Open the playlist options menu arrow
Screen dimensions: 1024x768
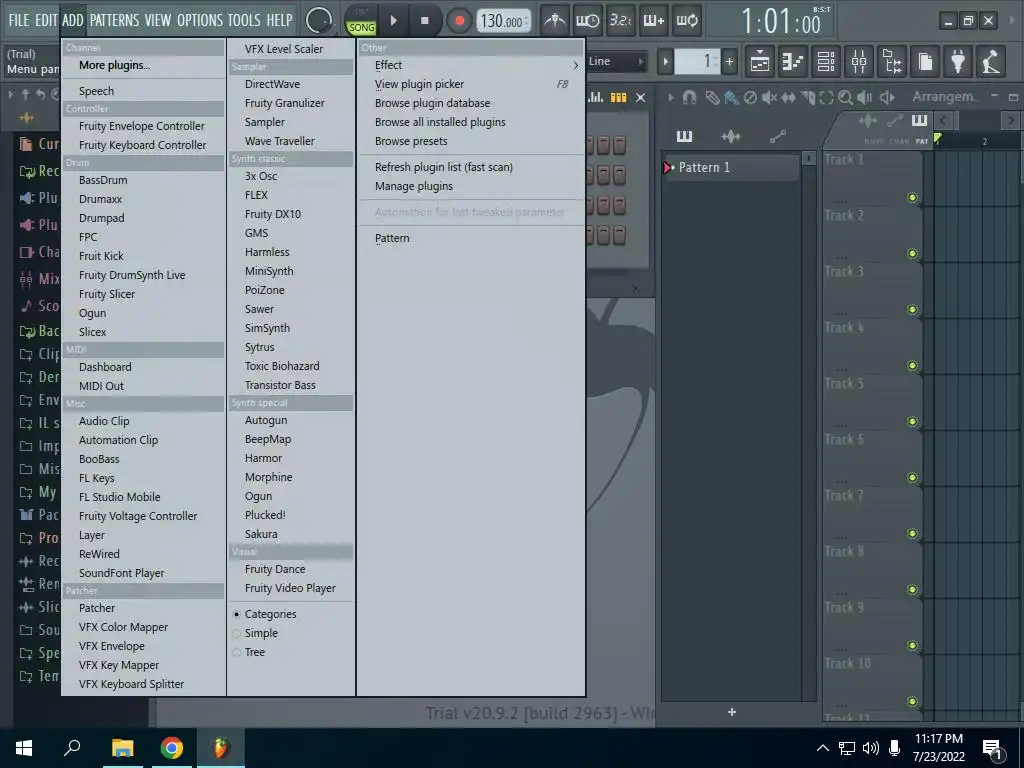coord(671,97)
